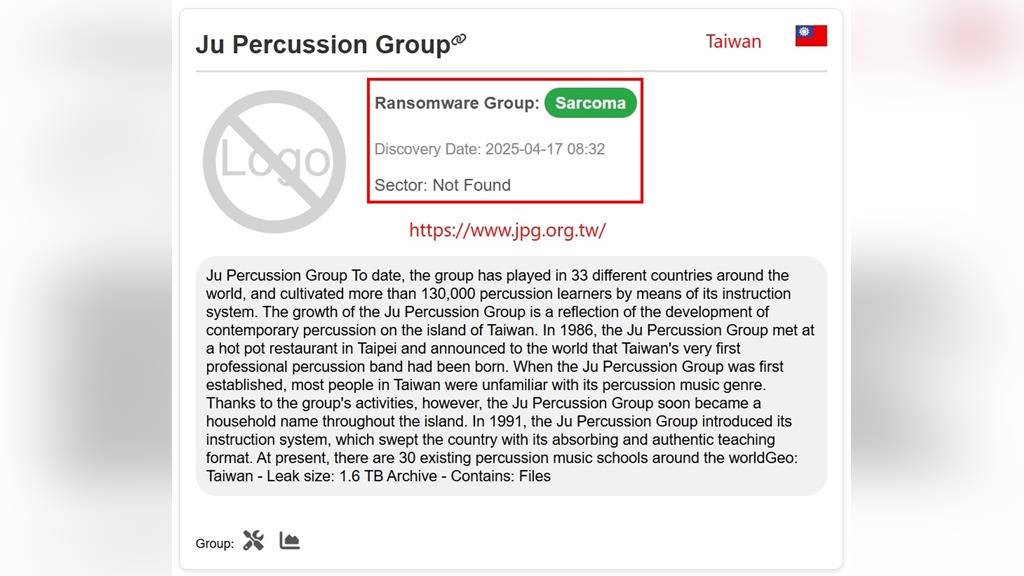1024x576 pixels.
Task: Click the Discovery Date 2025-04-17 text
Action: pos(489,149)
